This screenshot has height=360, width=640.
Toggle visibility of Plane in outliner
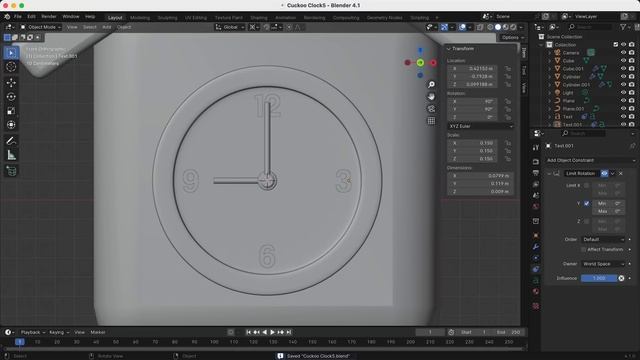tap(623, 100)
